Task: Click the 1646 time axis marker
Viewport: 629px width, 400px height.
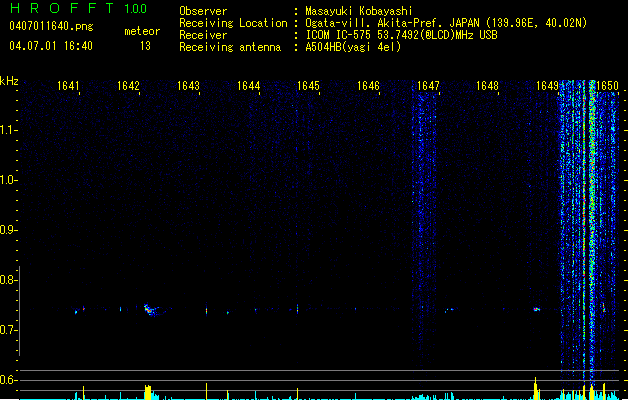Action: (368, 86)
